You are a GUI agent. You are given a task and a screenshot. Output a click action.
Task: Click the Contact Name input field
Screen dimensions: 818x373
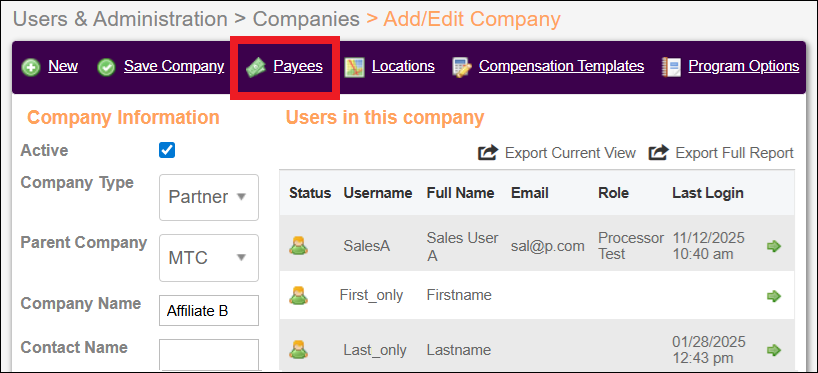click(209, 355)
